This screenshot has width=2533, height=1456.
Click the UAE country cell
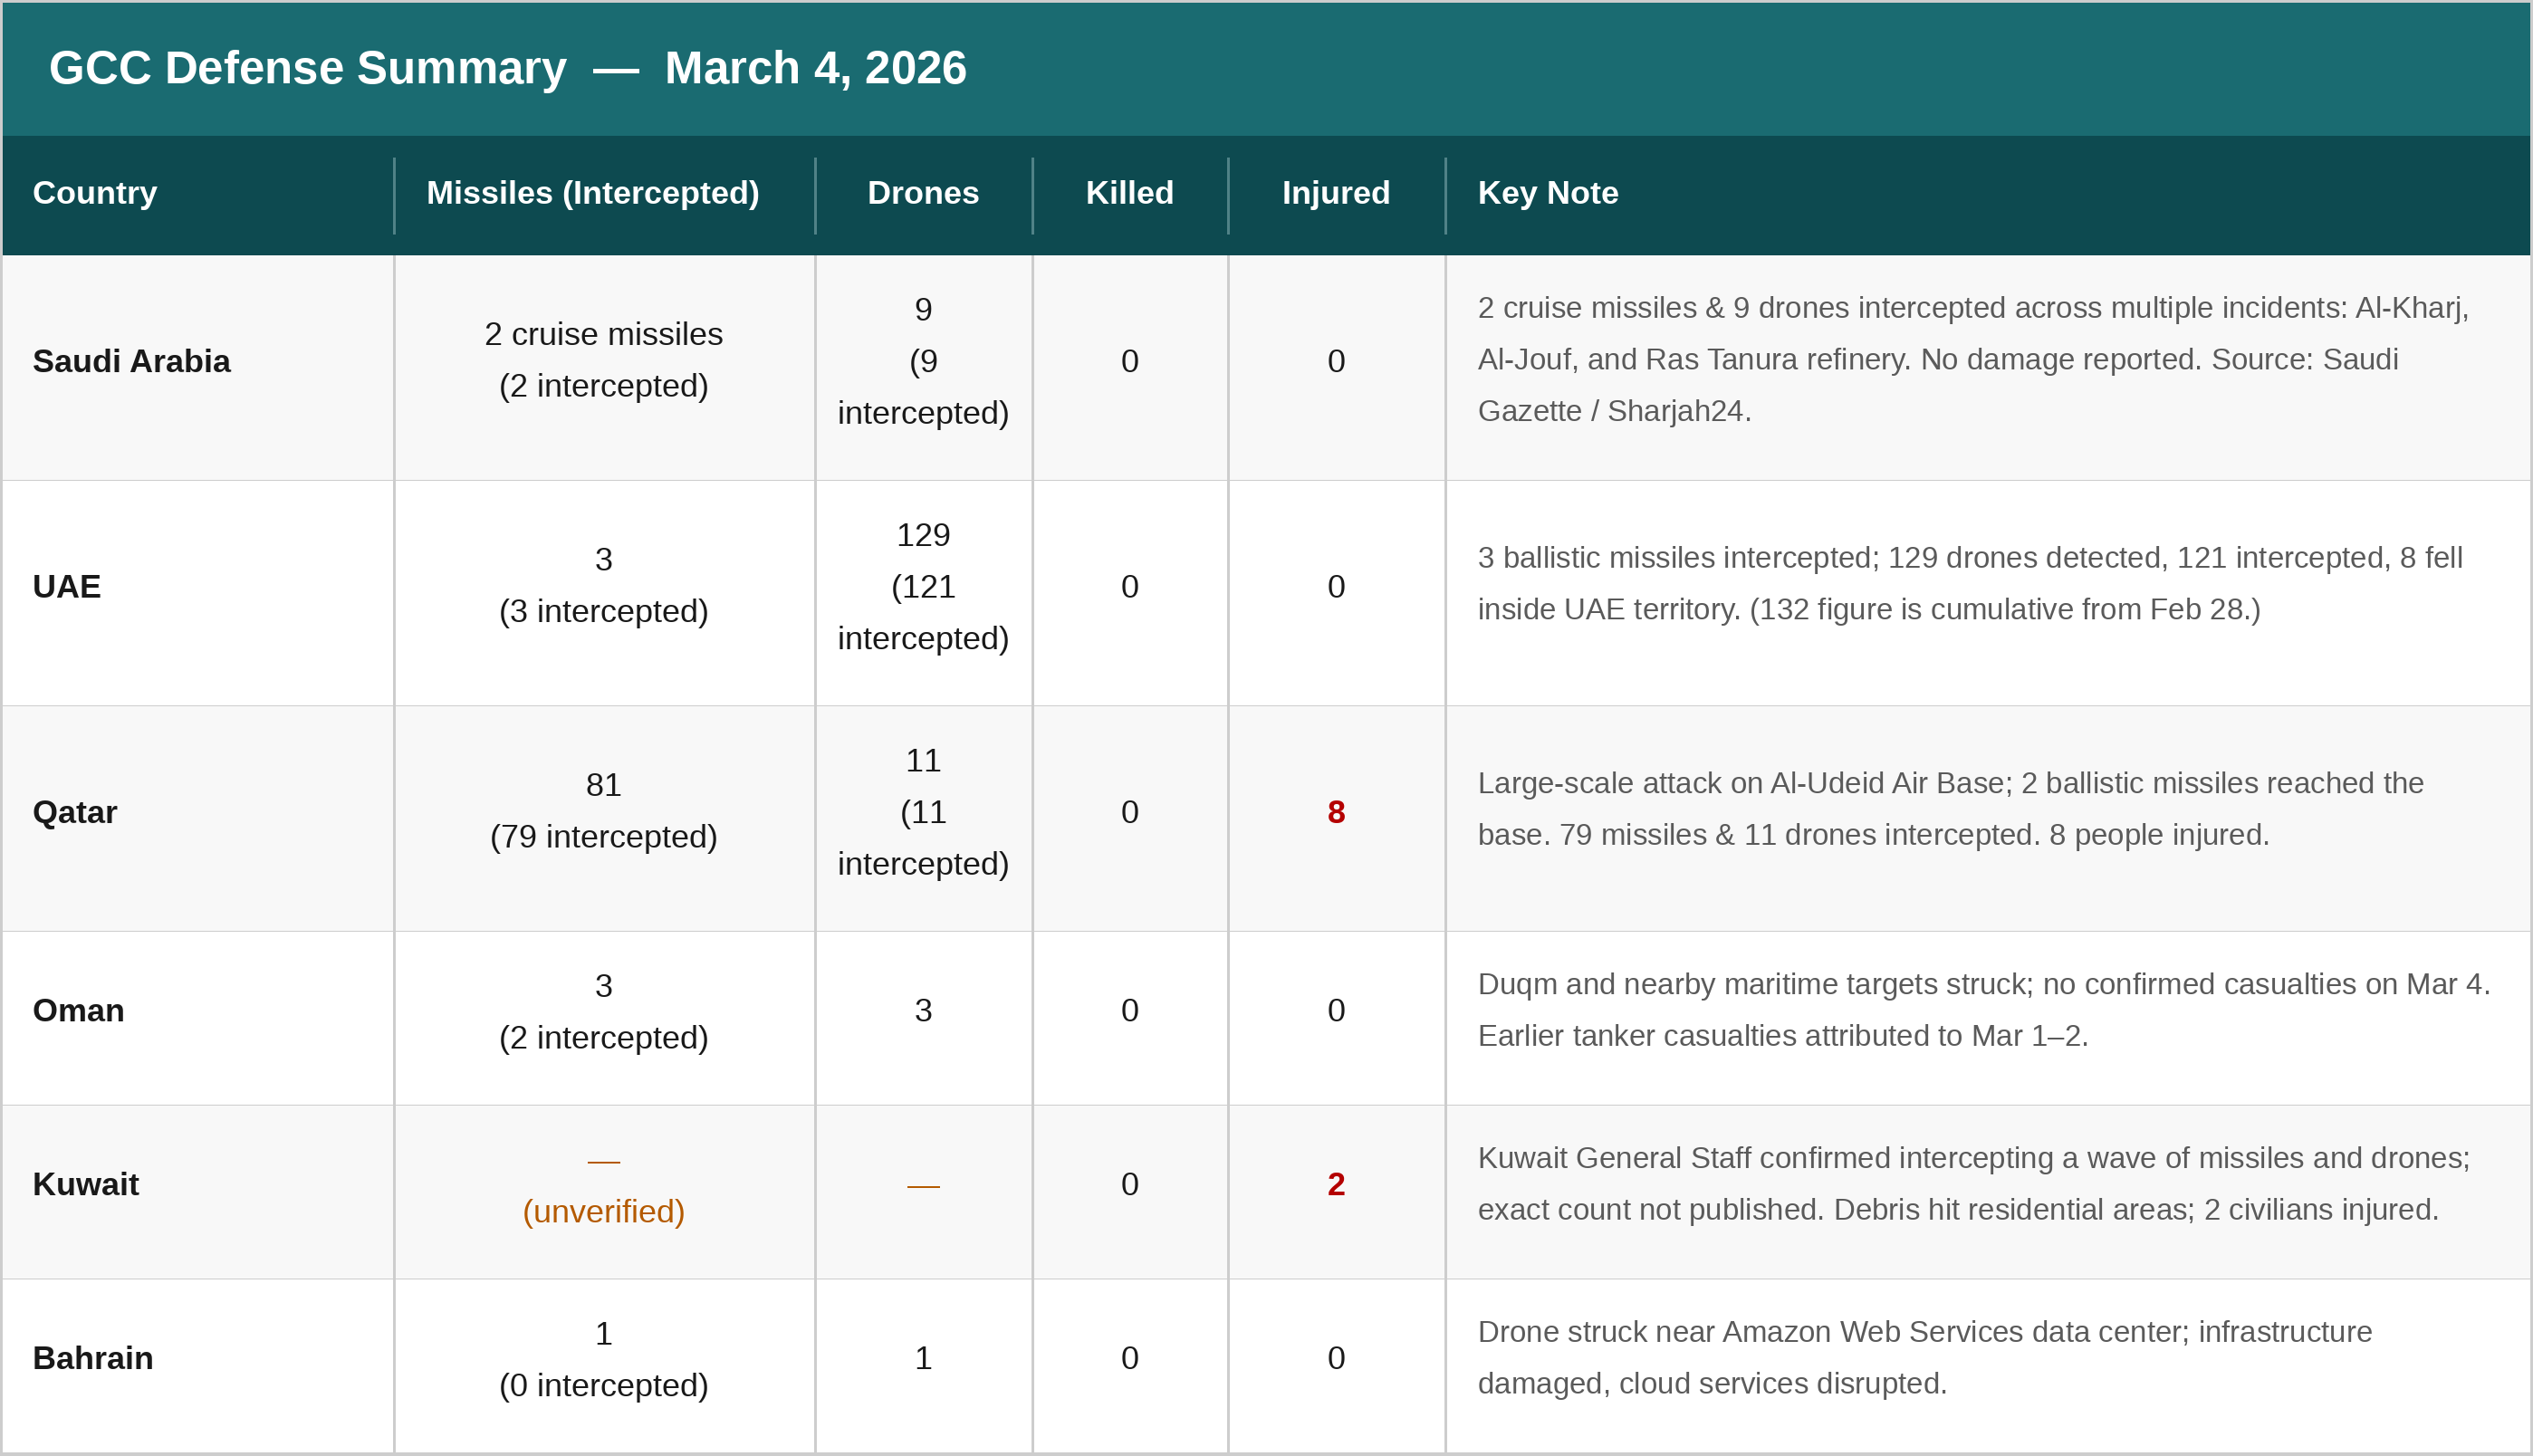tap(67, 587)
